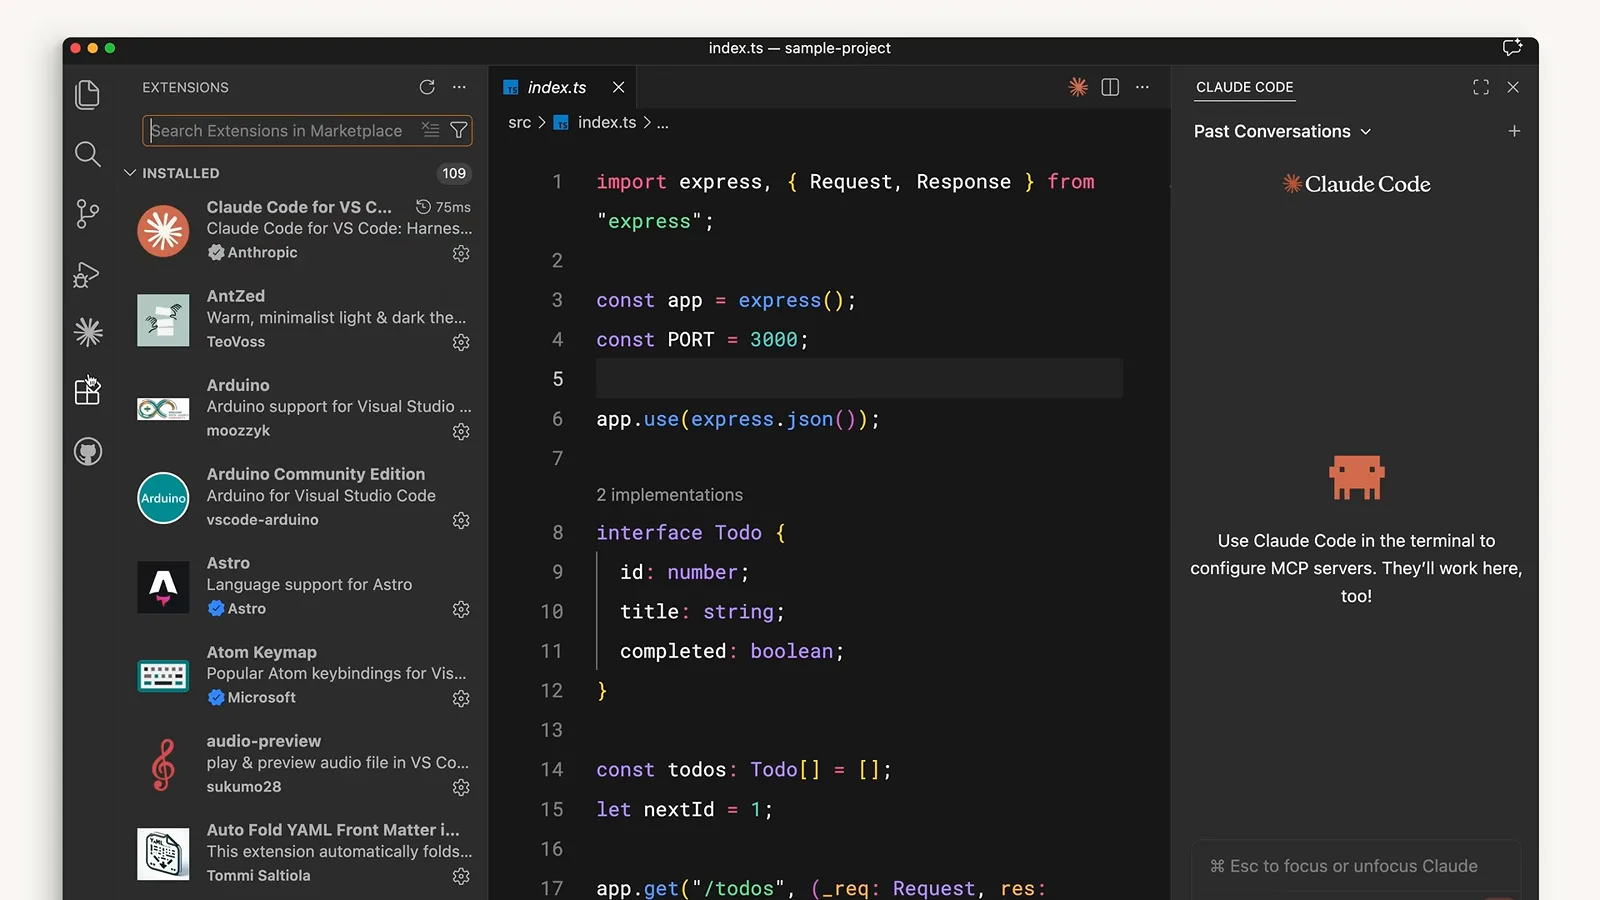Close the Claude Code side panel
The height and width of the screenshot is (900, 1600).
[1513, 87]
